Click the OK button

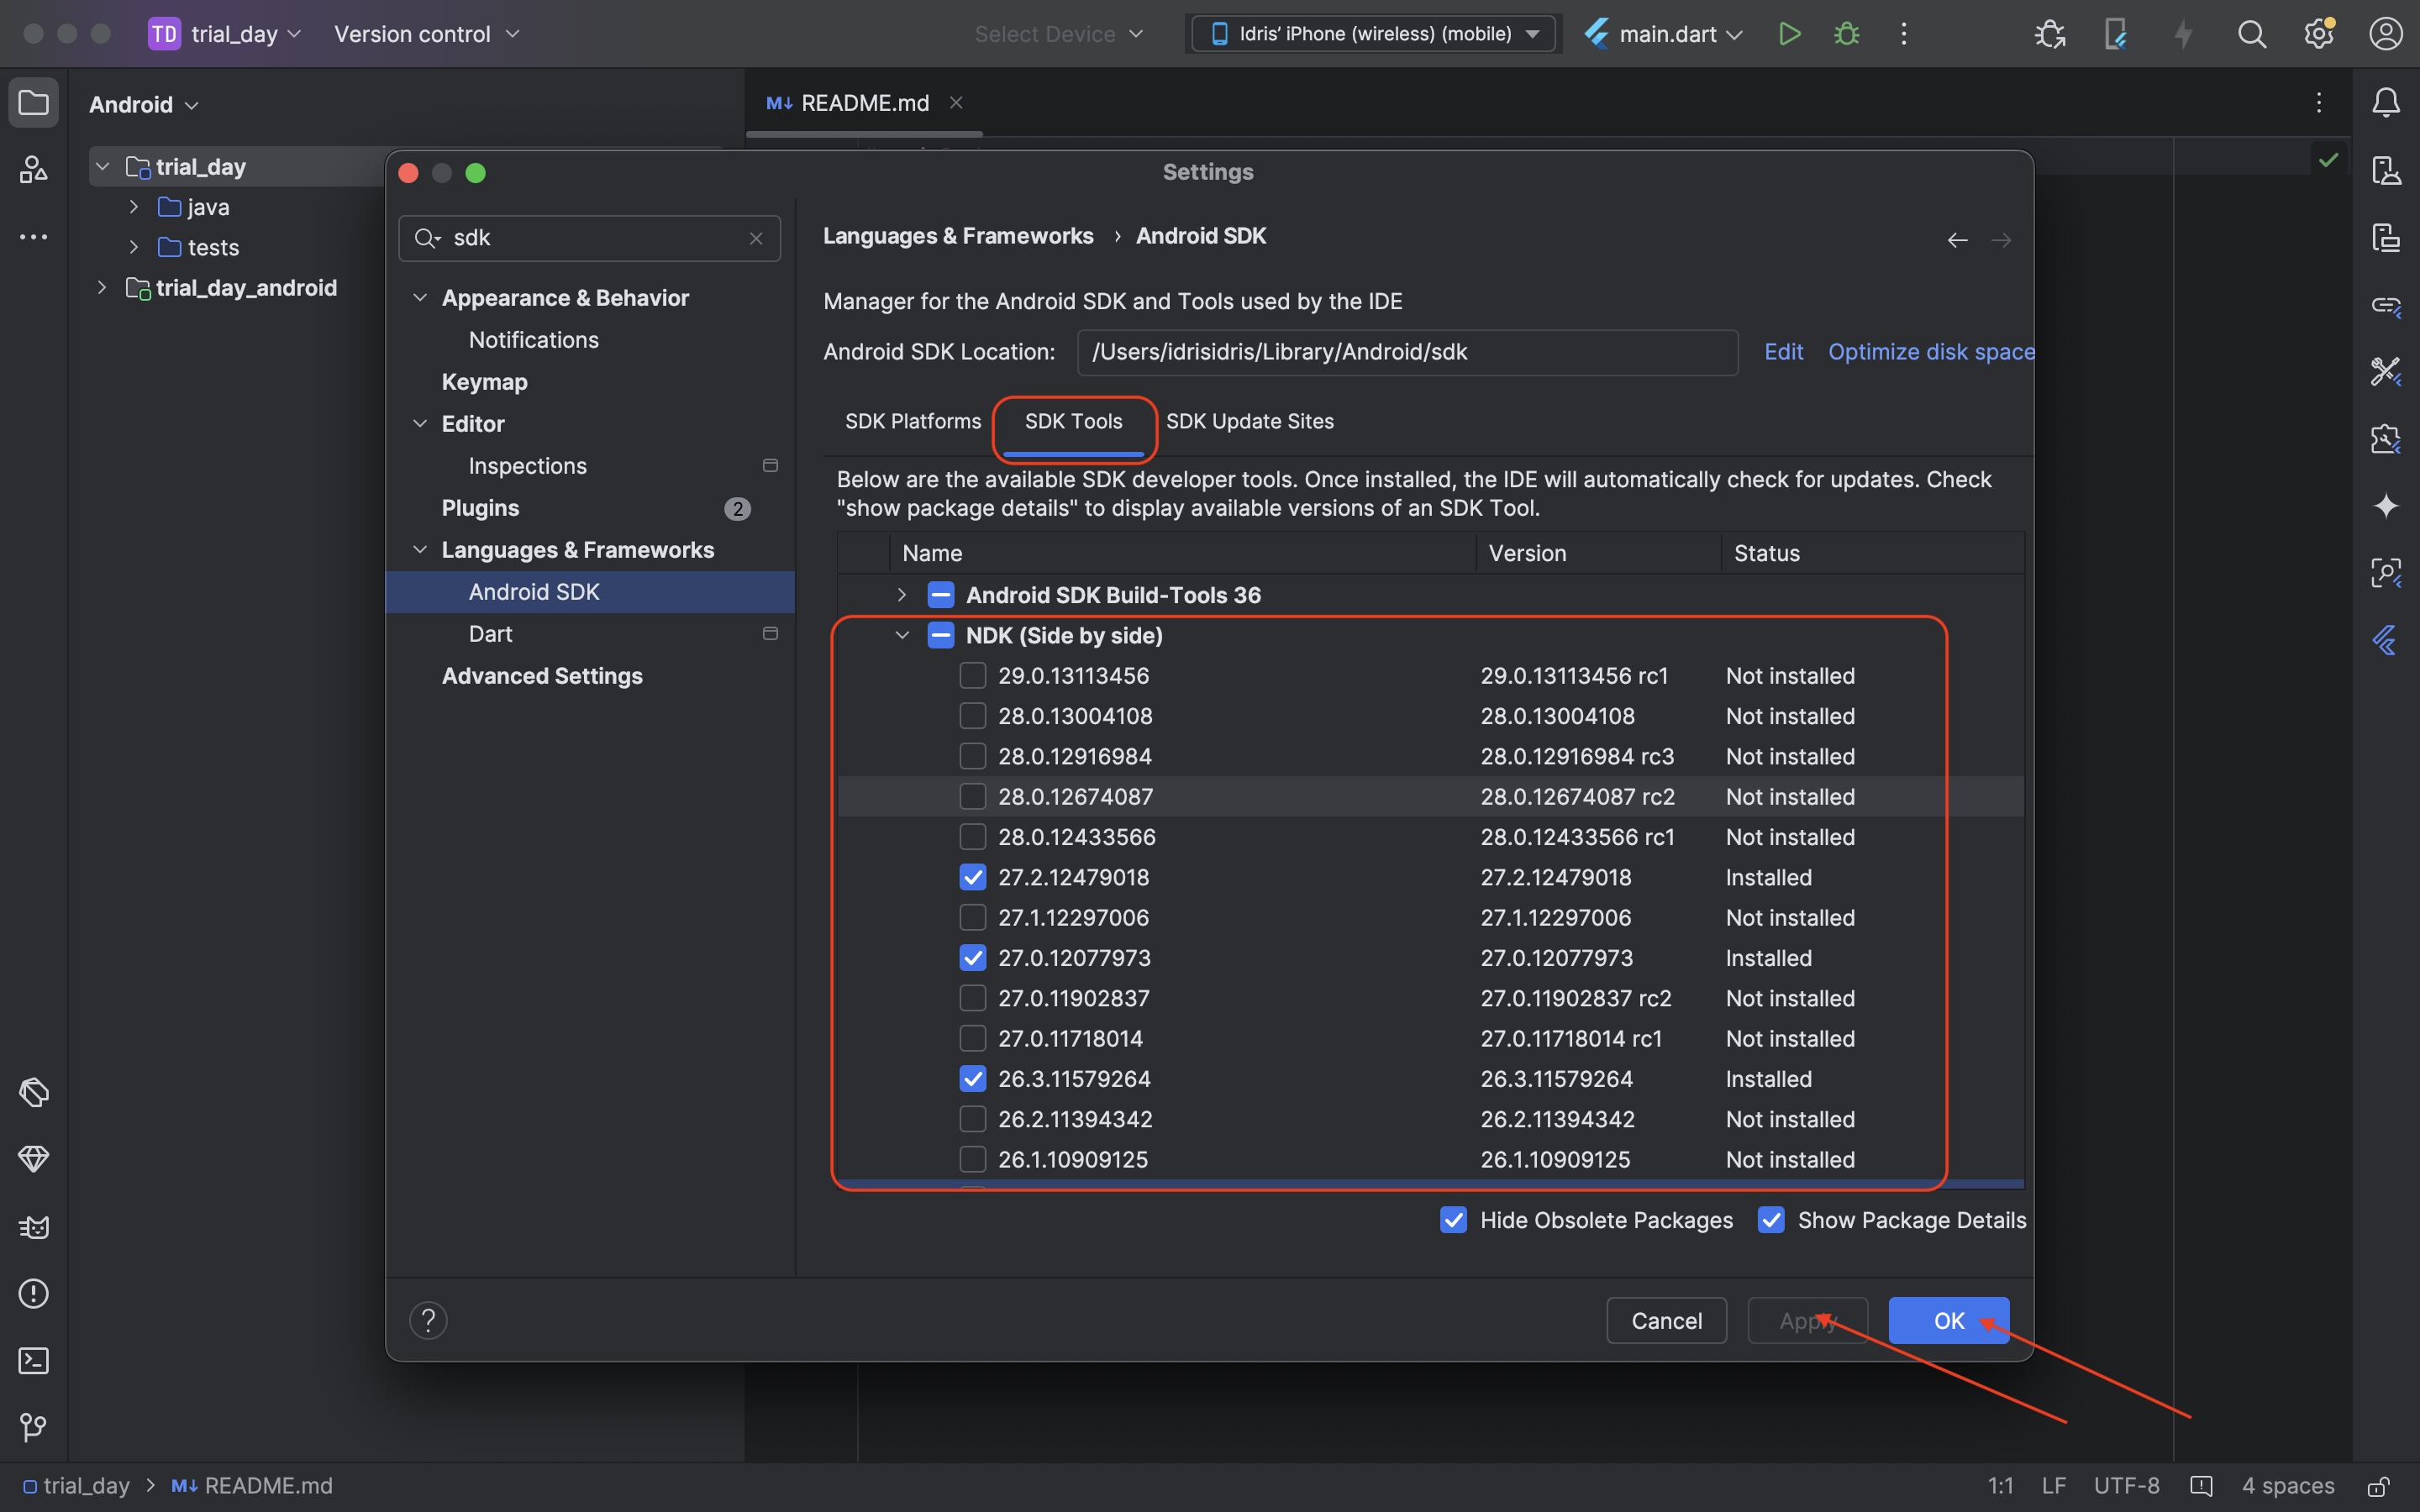pos(1948,1320)
